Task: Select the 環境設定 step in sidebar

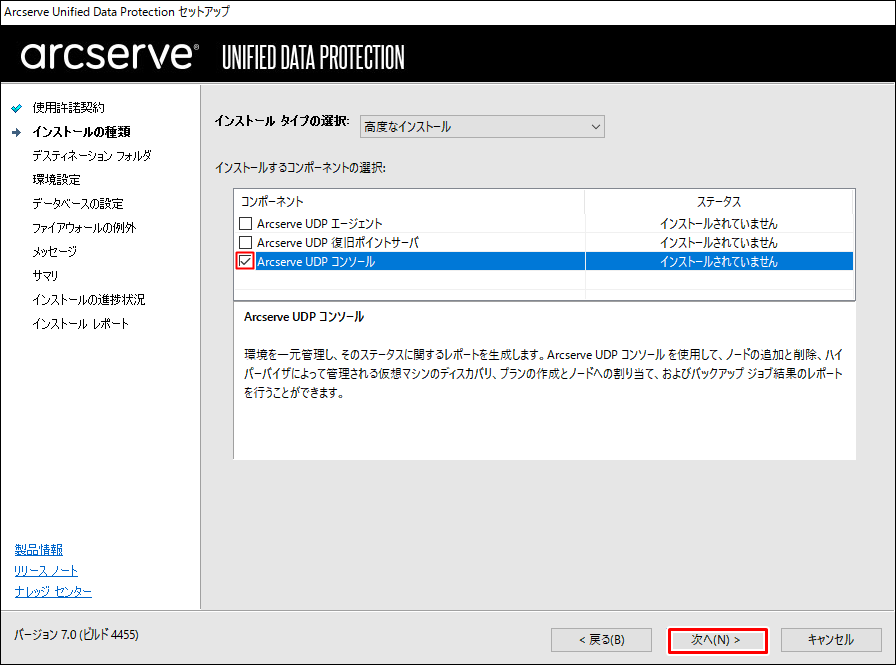Action: [x=56, y=179]
